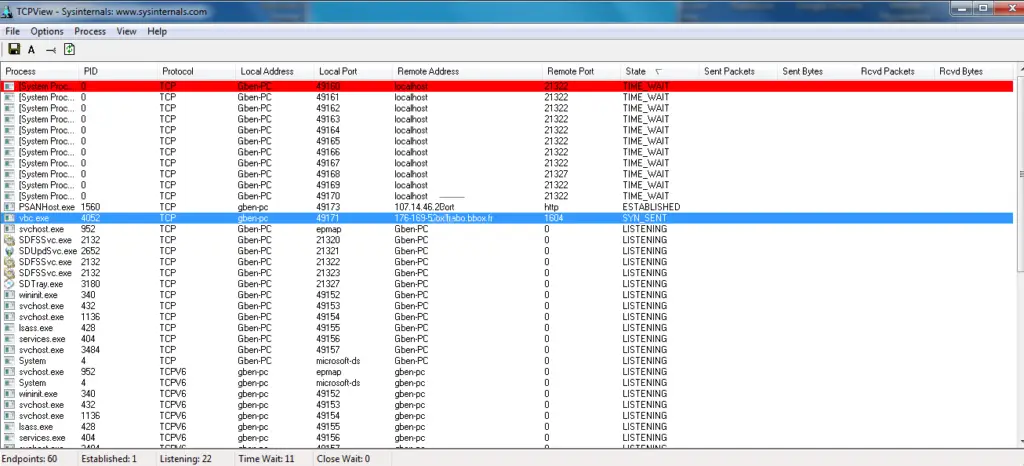1024x466 pixels.
Task: Sort by the Remote Address column header
Action: 467,71
